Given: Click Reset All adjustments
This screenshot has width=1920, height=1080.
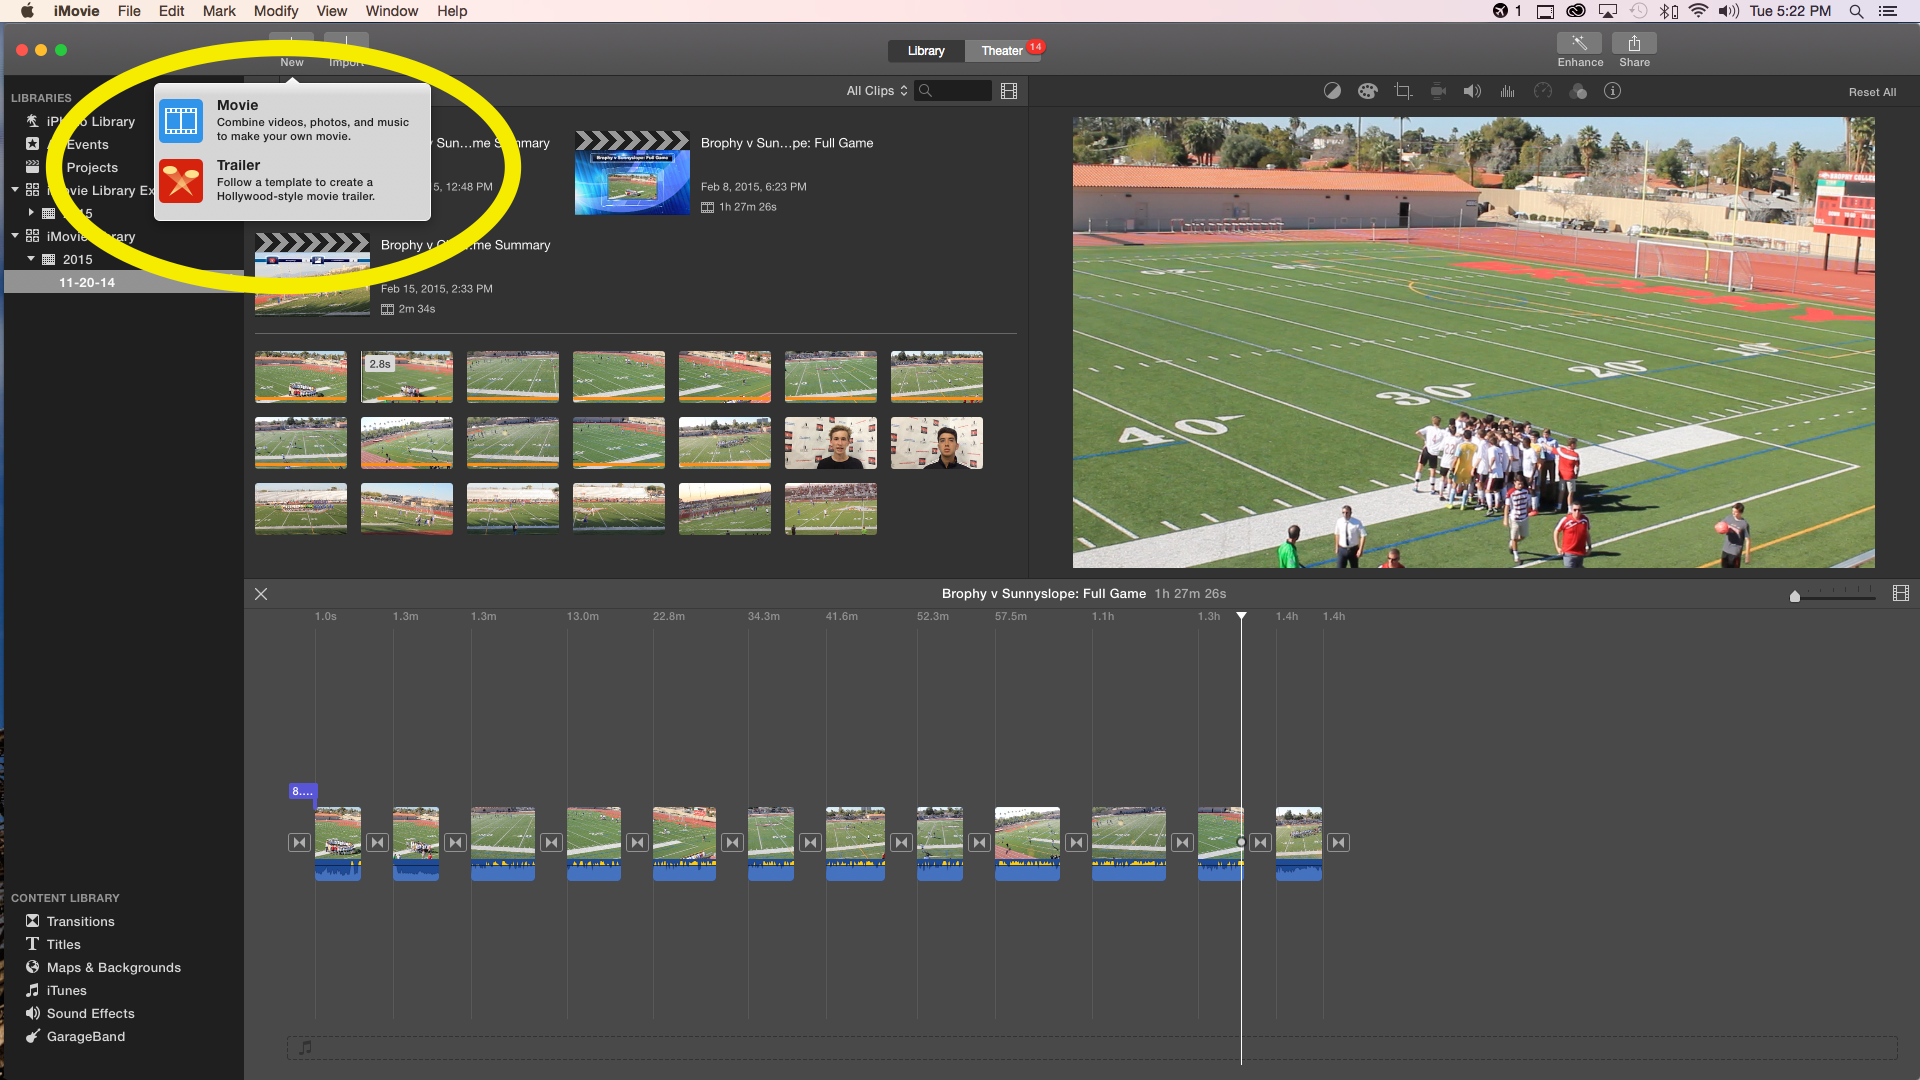Looking at the screenshot, I should click(x=1872, y=92).
